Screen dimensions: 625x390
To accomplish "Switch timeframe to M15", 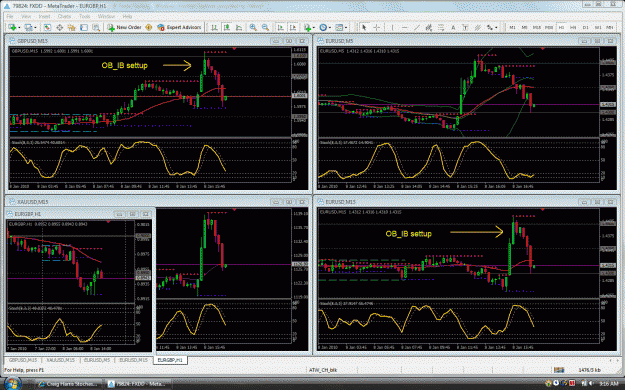I will [537, 28].
